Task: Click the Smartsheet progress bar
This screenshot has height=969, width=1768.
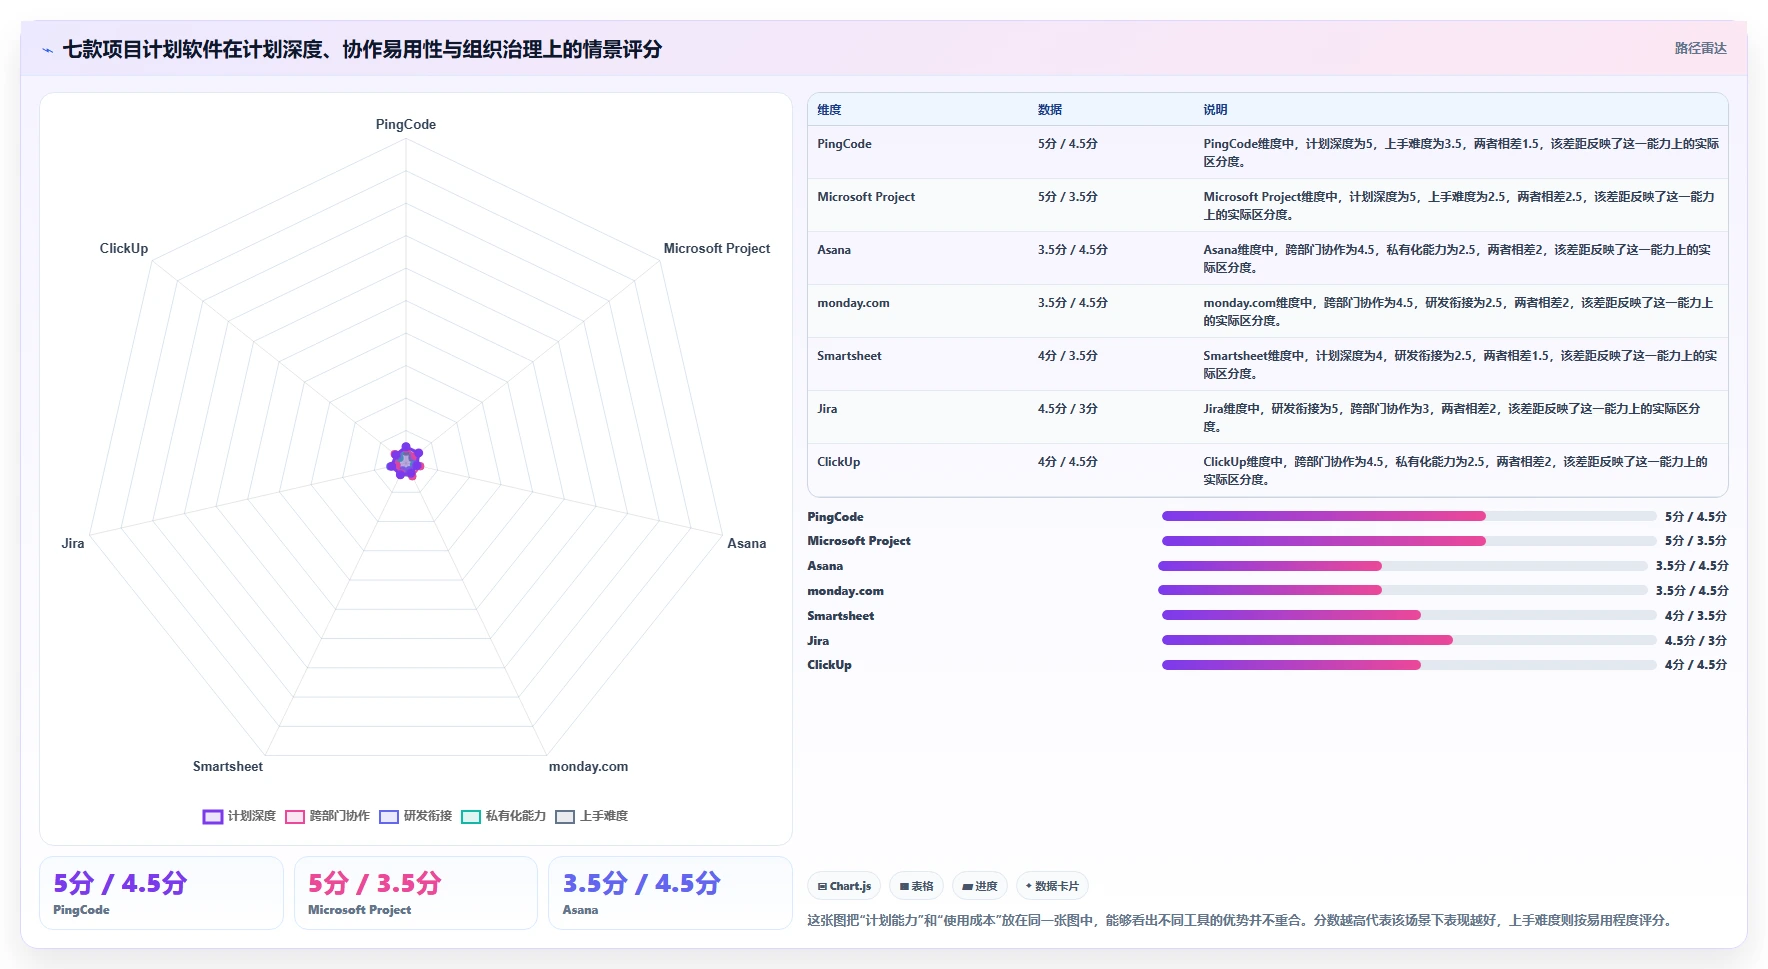Action: [1409, 615]
